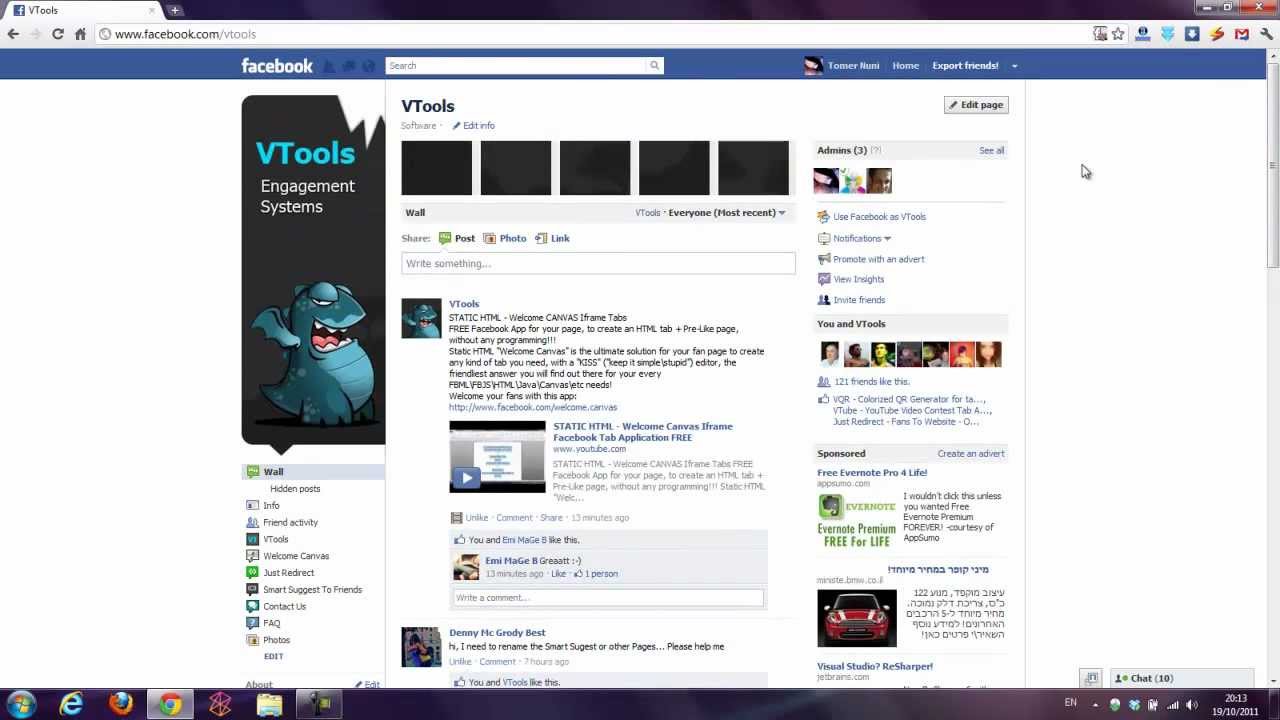Image resolution: width=1280 pixels, height=720 pixels.
Task: Open Tomer Nuni profile avatar
Action: point(813,66)
